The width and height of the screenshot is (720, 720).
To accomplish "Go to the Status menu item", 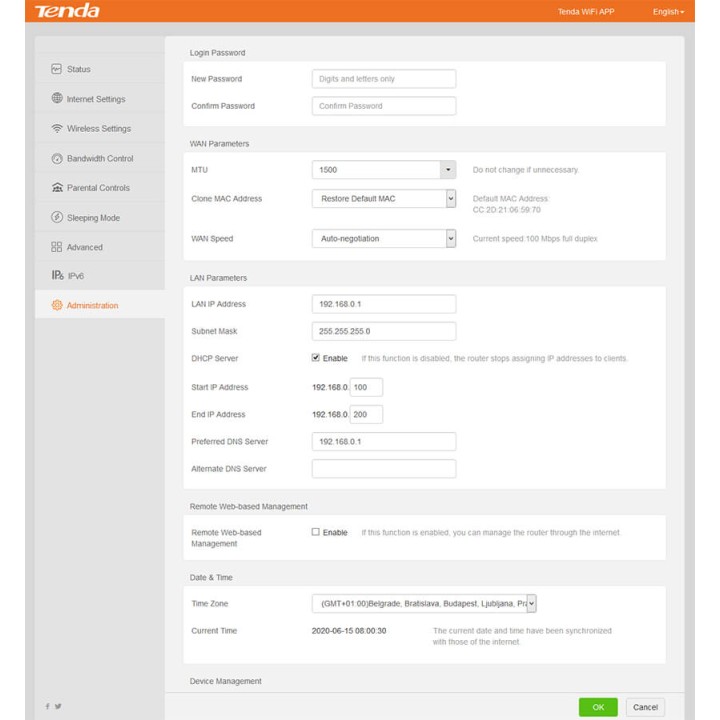I will coord(100,69).
